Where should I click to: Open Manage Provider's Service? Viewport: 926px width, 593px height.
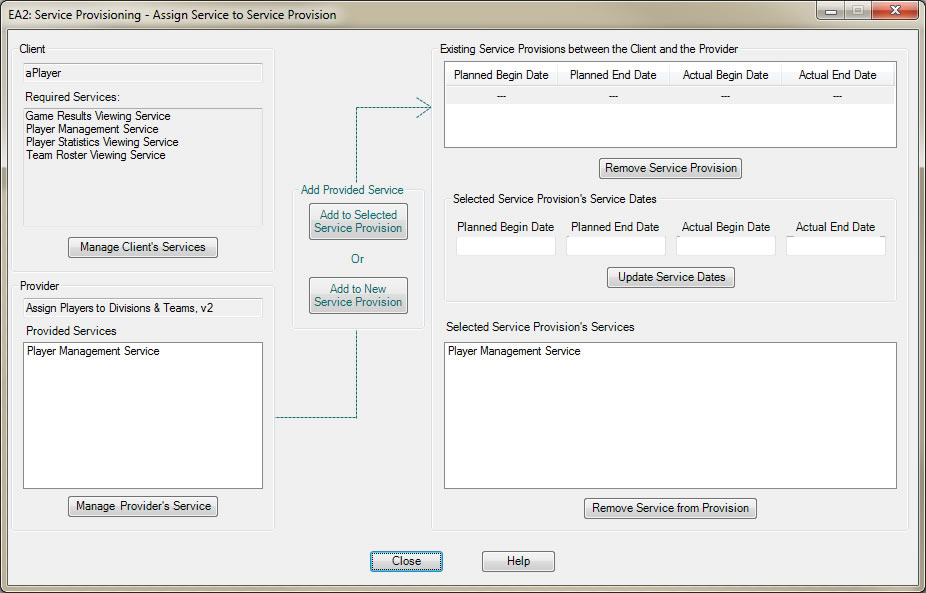pyautogui.click(x=143, y=506)
